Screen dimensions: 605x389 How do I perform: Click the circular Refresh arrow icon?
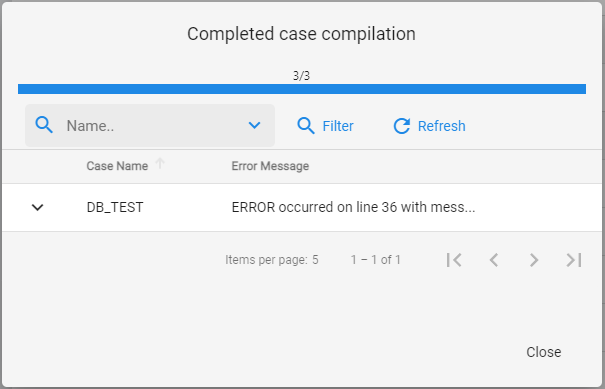coord(402,126)
